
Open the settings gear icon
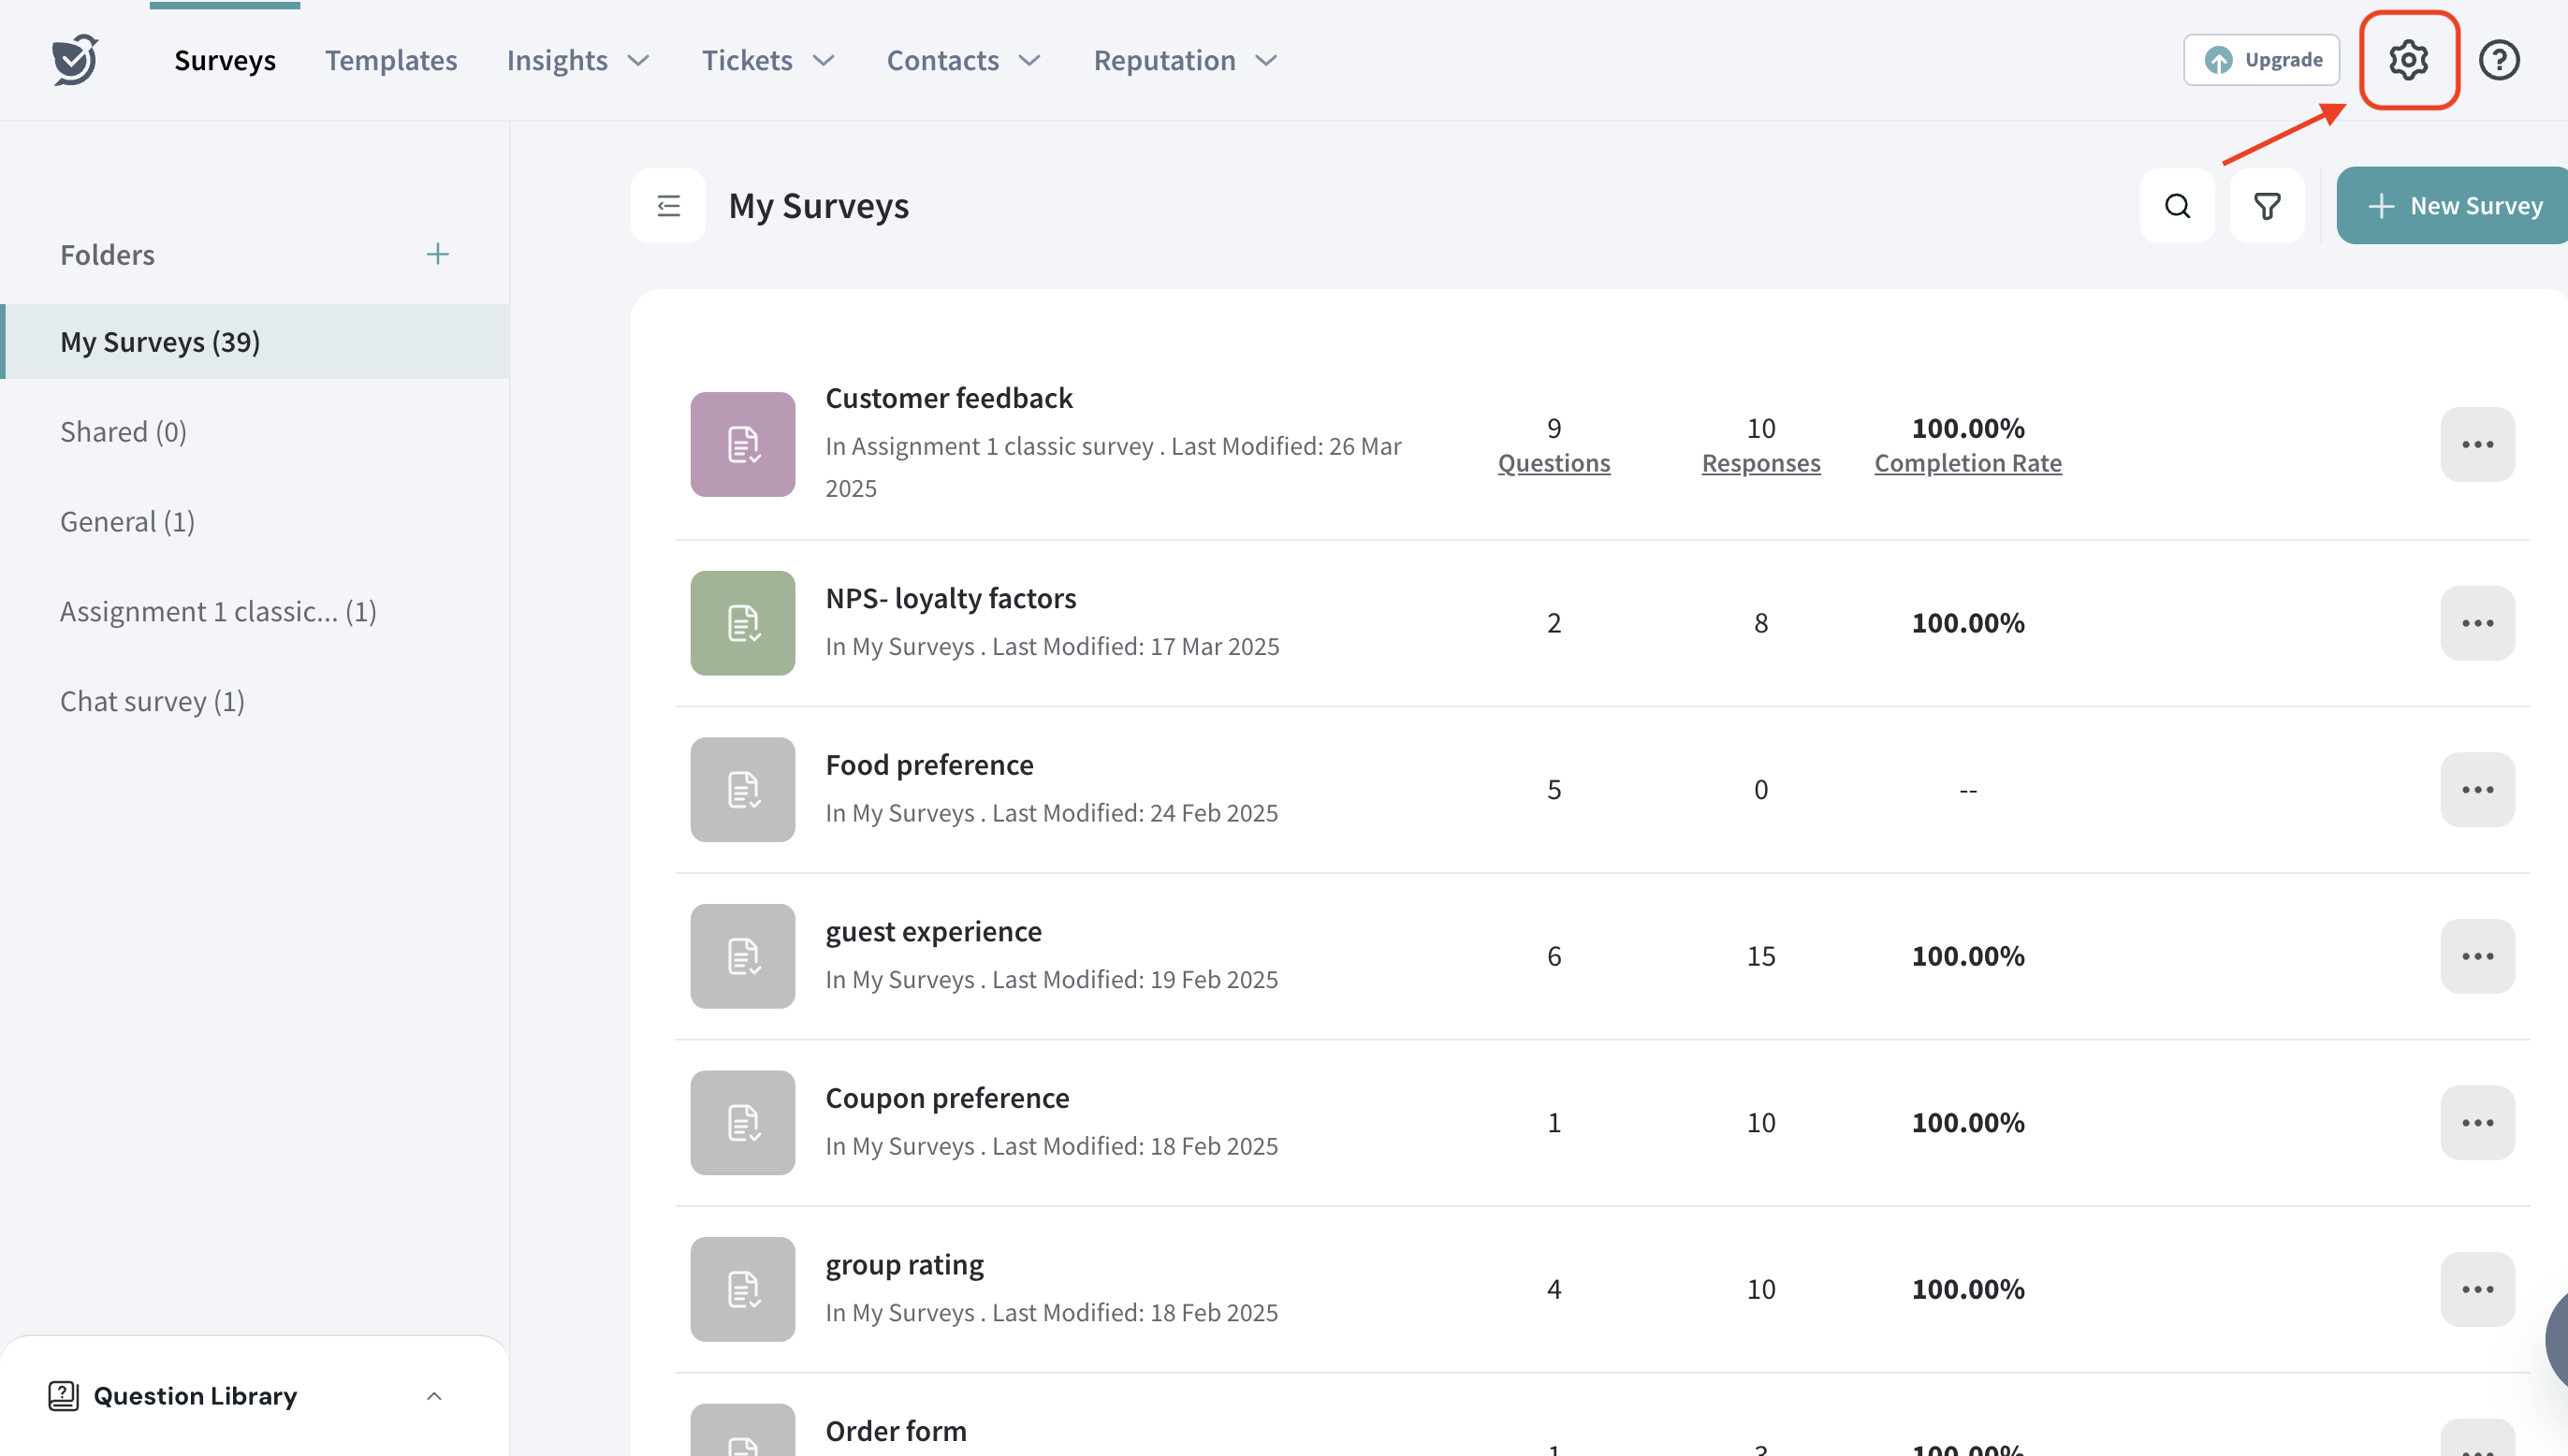click(2408, 60)
